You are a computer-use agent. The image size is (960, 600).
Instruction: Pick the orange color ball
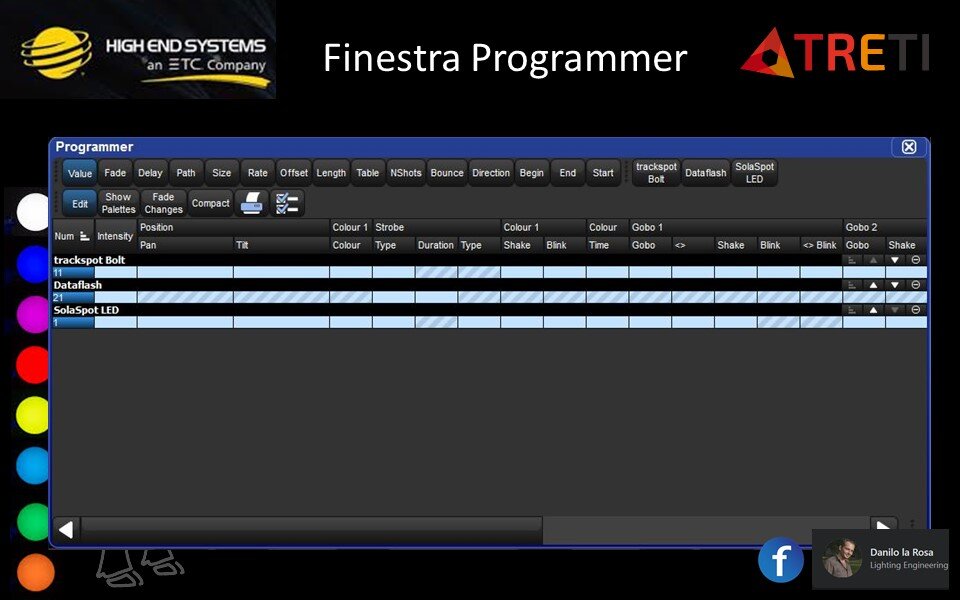pos(36,572)
